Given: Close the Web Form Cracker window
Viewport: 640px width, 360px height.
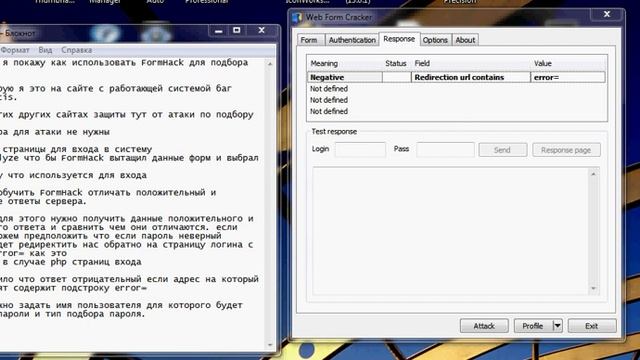Looking at the screenshot, I should [x=607, y=14].
